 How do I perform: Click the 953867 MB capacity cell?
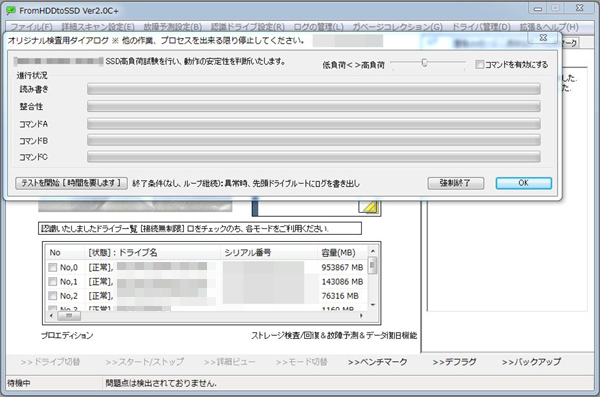coord(342,267)
